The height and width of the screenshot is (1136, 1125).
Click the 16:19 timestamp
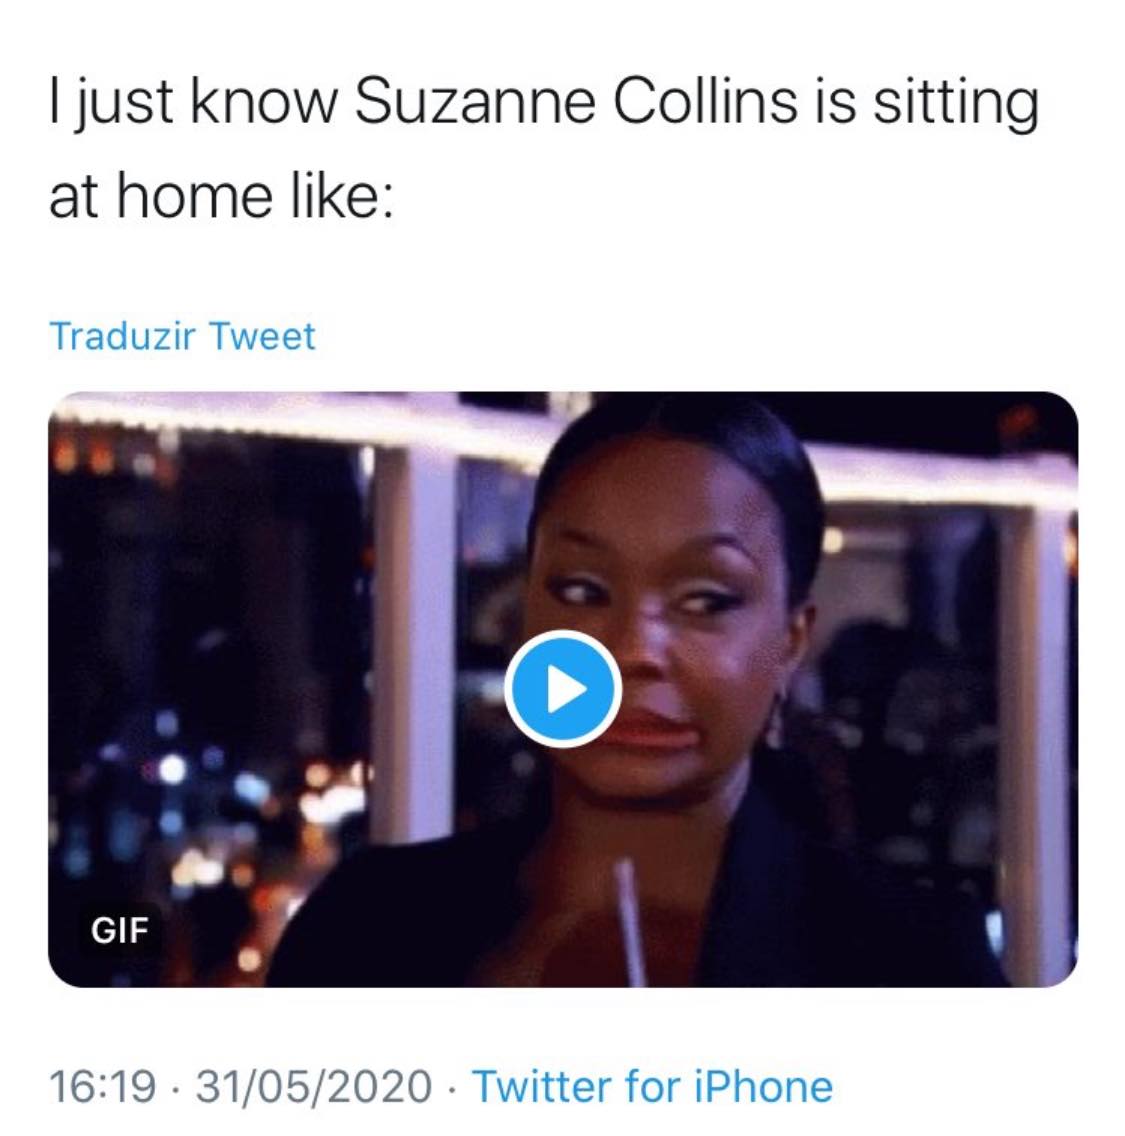click(x=102, y=1086)
